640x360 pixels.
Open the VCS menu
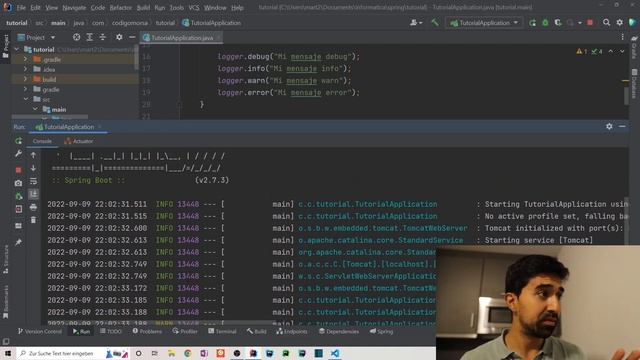pyautogui.click(x=194, y=7)
